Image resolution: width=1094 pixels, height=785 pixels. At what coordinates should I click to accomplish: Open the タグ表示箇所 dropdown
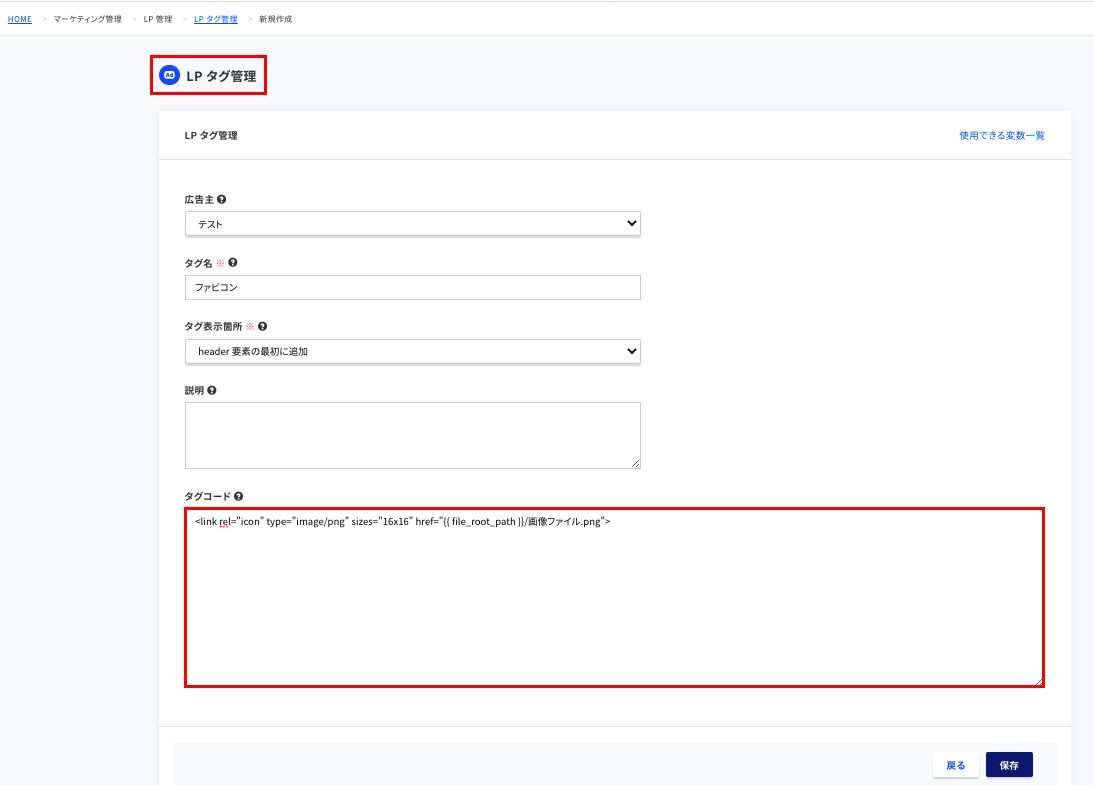(x=412, y=352)
